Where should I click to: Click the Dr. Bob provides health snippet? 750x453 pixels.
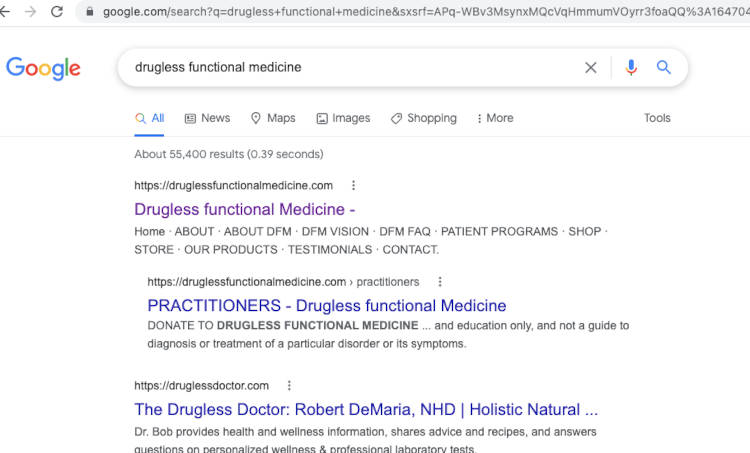pos(365,440)
